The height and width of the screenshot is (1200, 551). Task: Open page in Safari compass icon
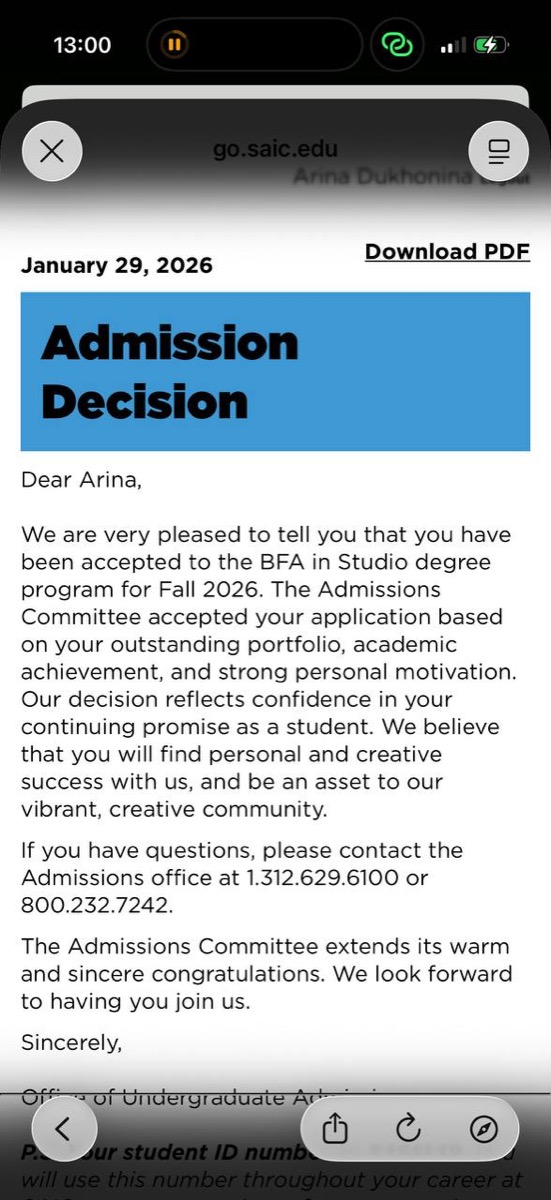click(x=483, y=1129)
